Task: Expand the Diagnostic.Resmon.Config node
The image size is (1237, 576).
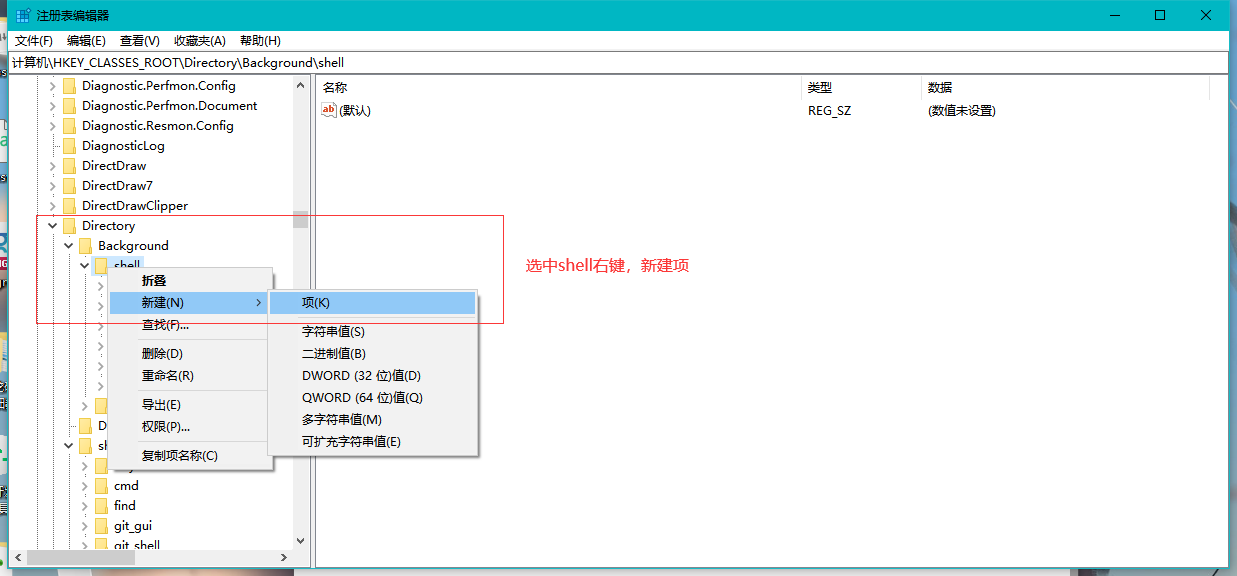Action: tap(53, 126)
